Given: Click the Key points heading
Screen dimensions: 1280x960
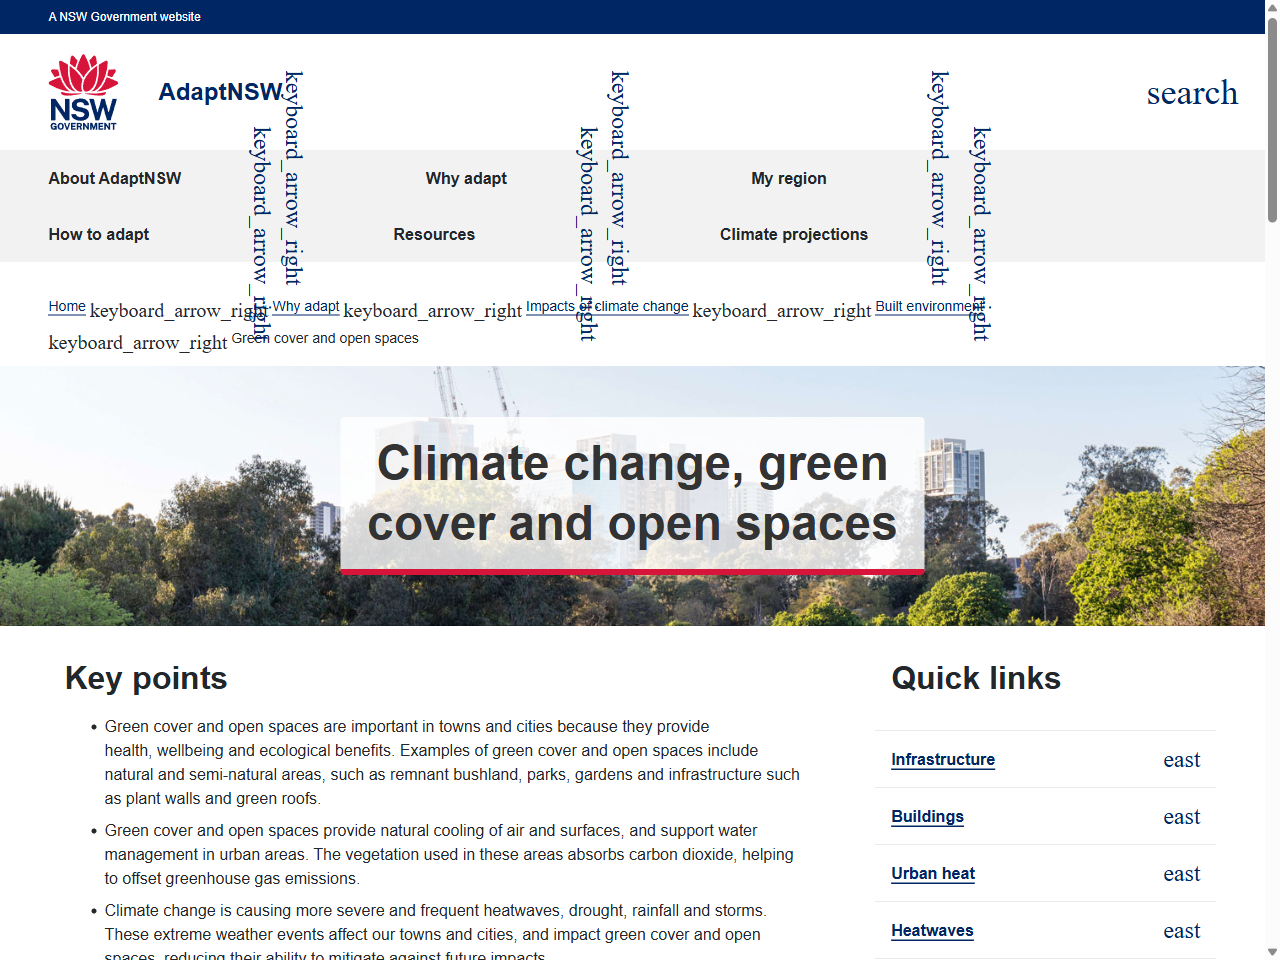Looking at the screenshot, I should (x=146, y=678).
